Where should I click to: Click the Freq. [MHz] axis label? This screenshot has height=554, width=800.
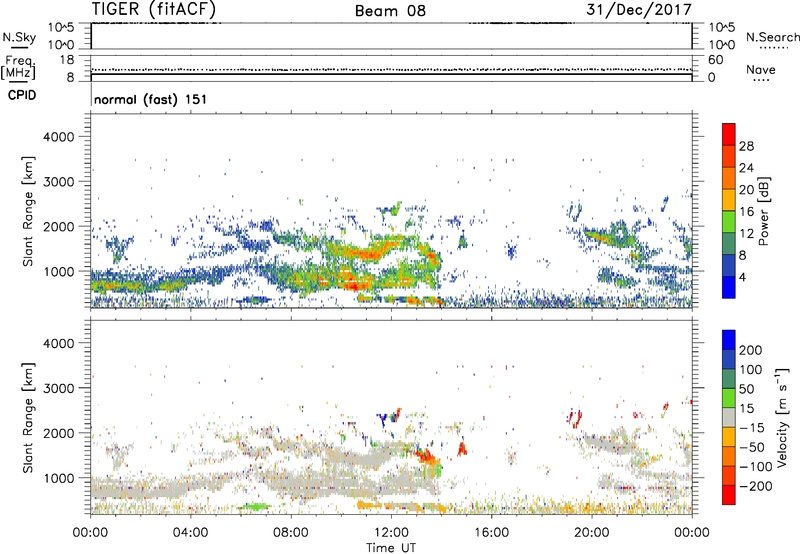tap(18, 68)
